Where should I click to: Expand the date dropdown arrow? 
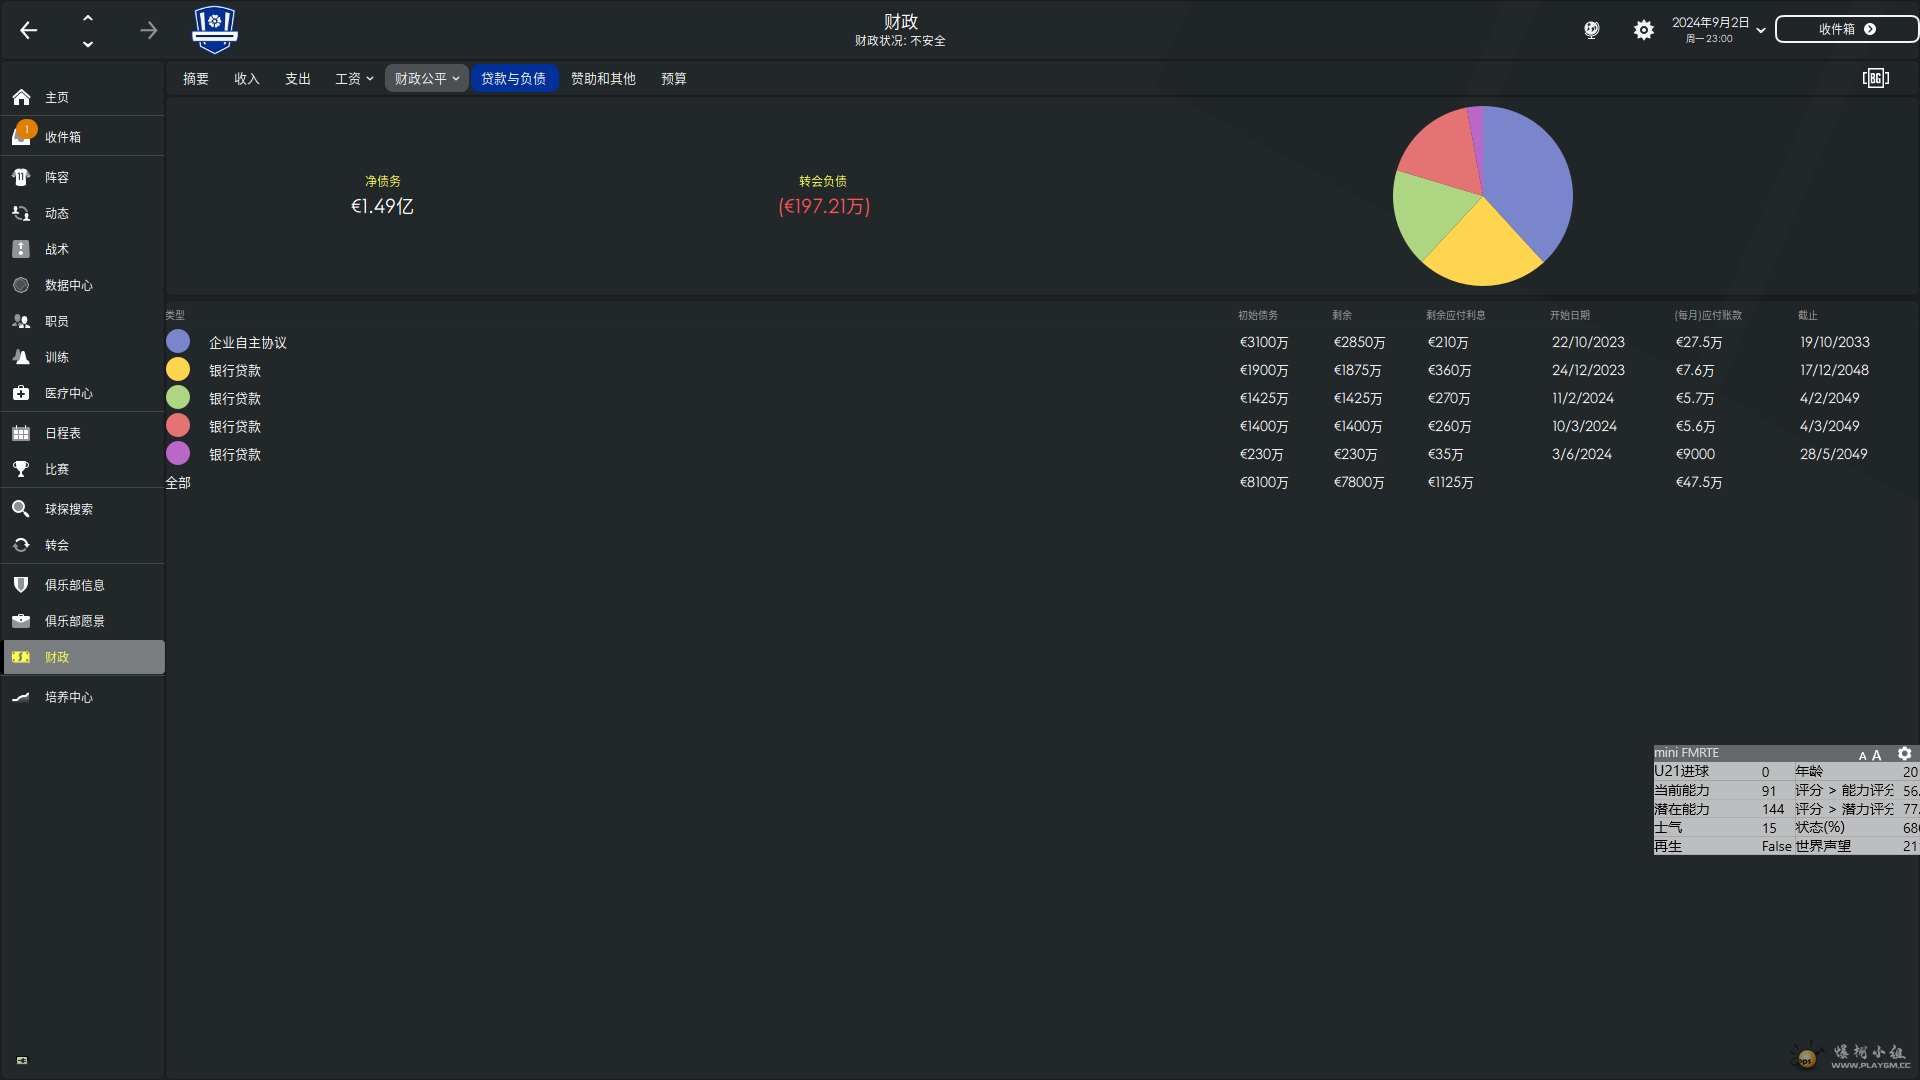tap(1761, 30)
